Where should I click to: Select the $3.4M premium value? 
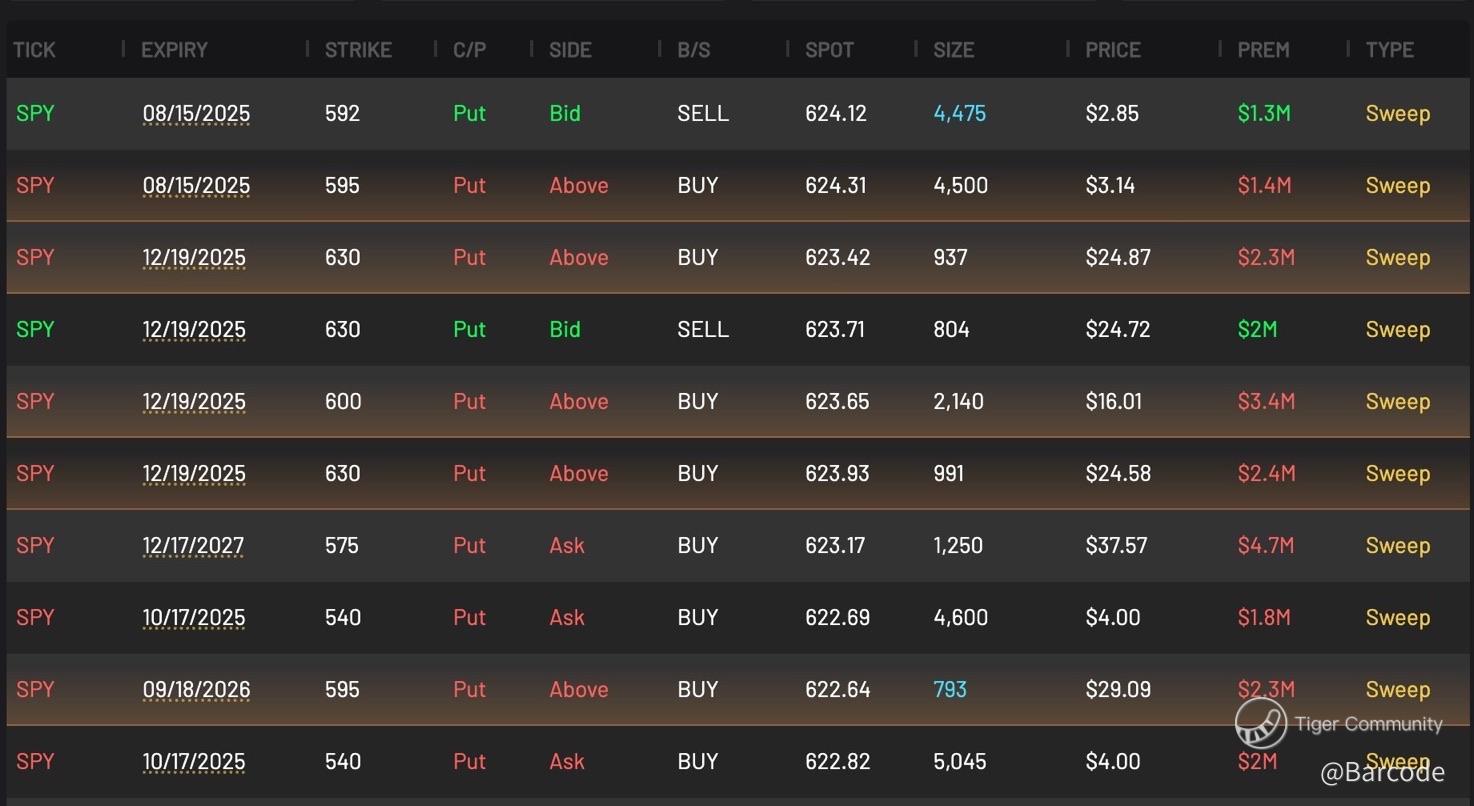click(1265, 402)
